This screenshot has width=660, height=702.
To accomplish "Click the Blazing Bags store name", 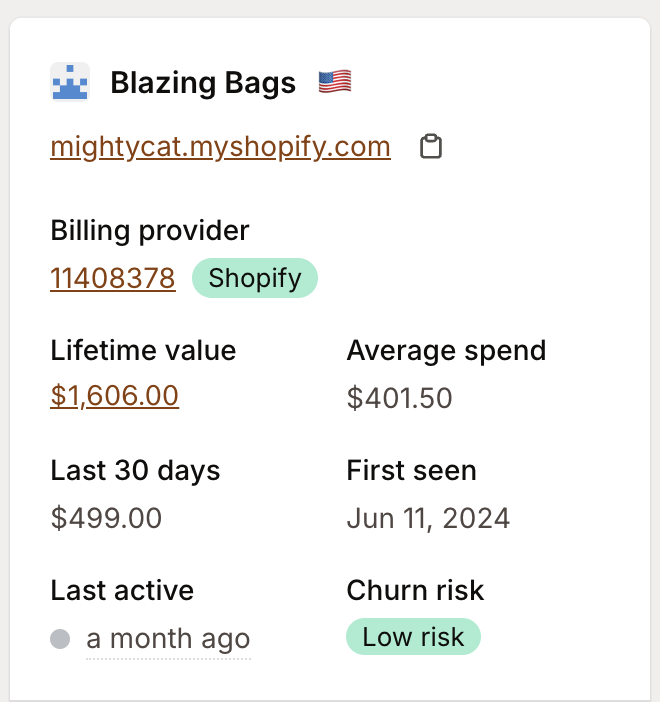I will 203,82.
